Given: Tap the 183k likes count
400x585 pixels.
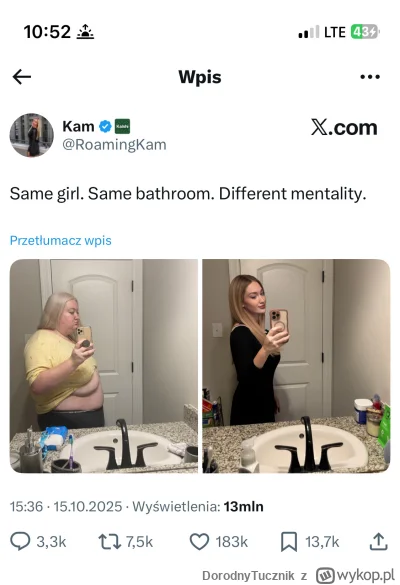Looking at the screenshot, I should 232,542.
